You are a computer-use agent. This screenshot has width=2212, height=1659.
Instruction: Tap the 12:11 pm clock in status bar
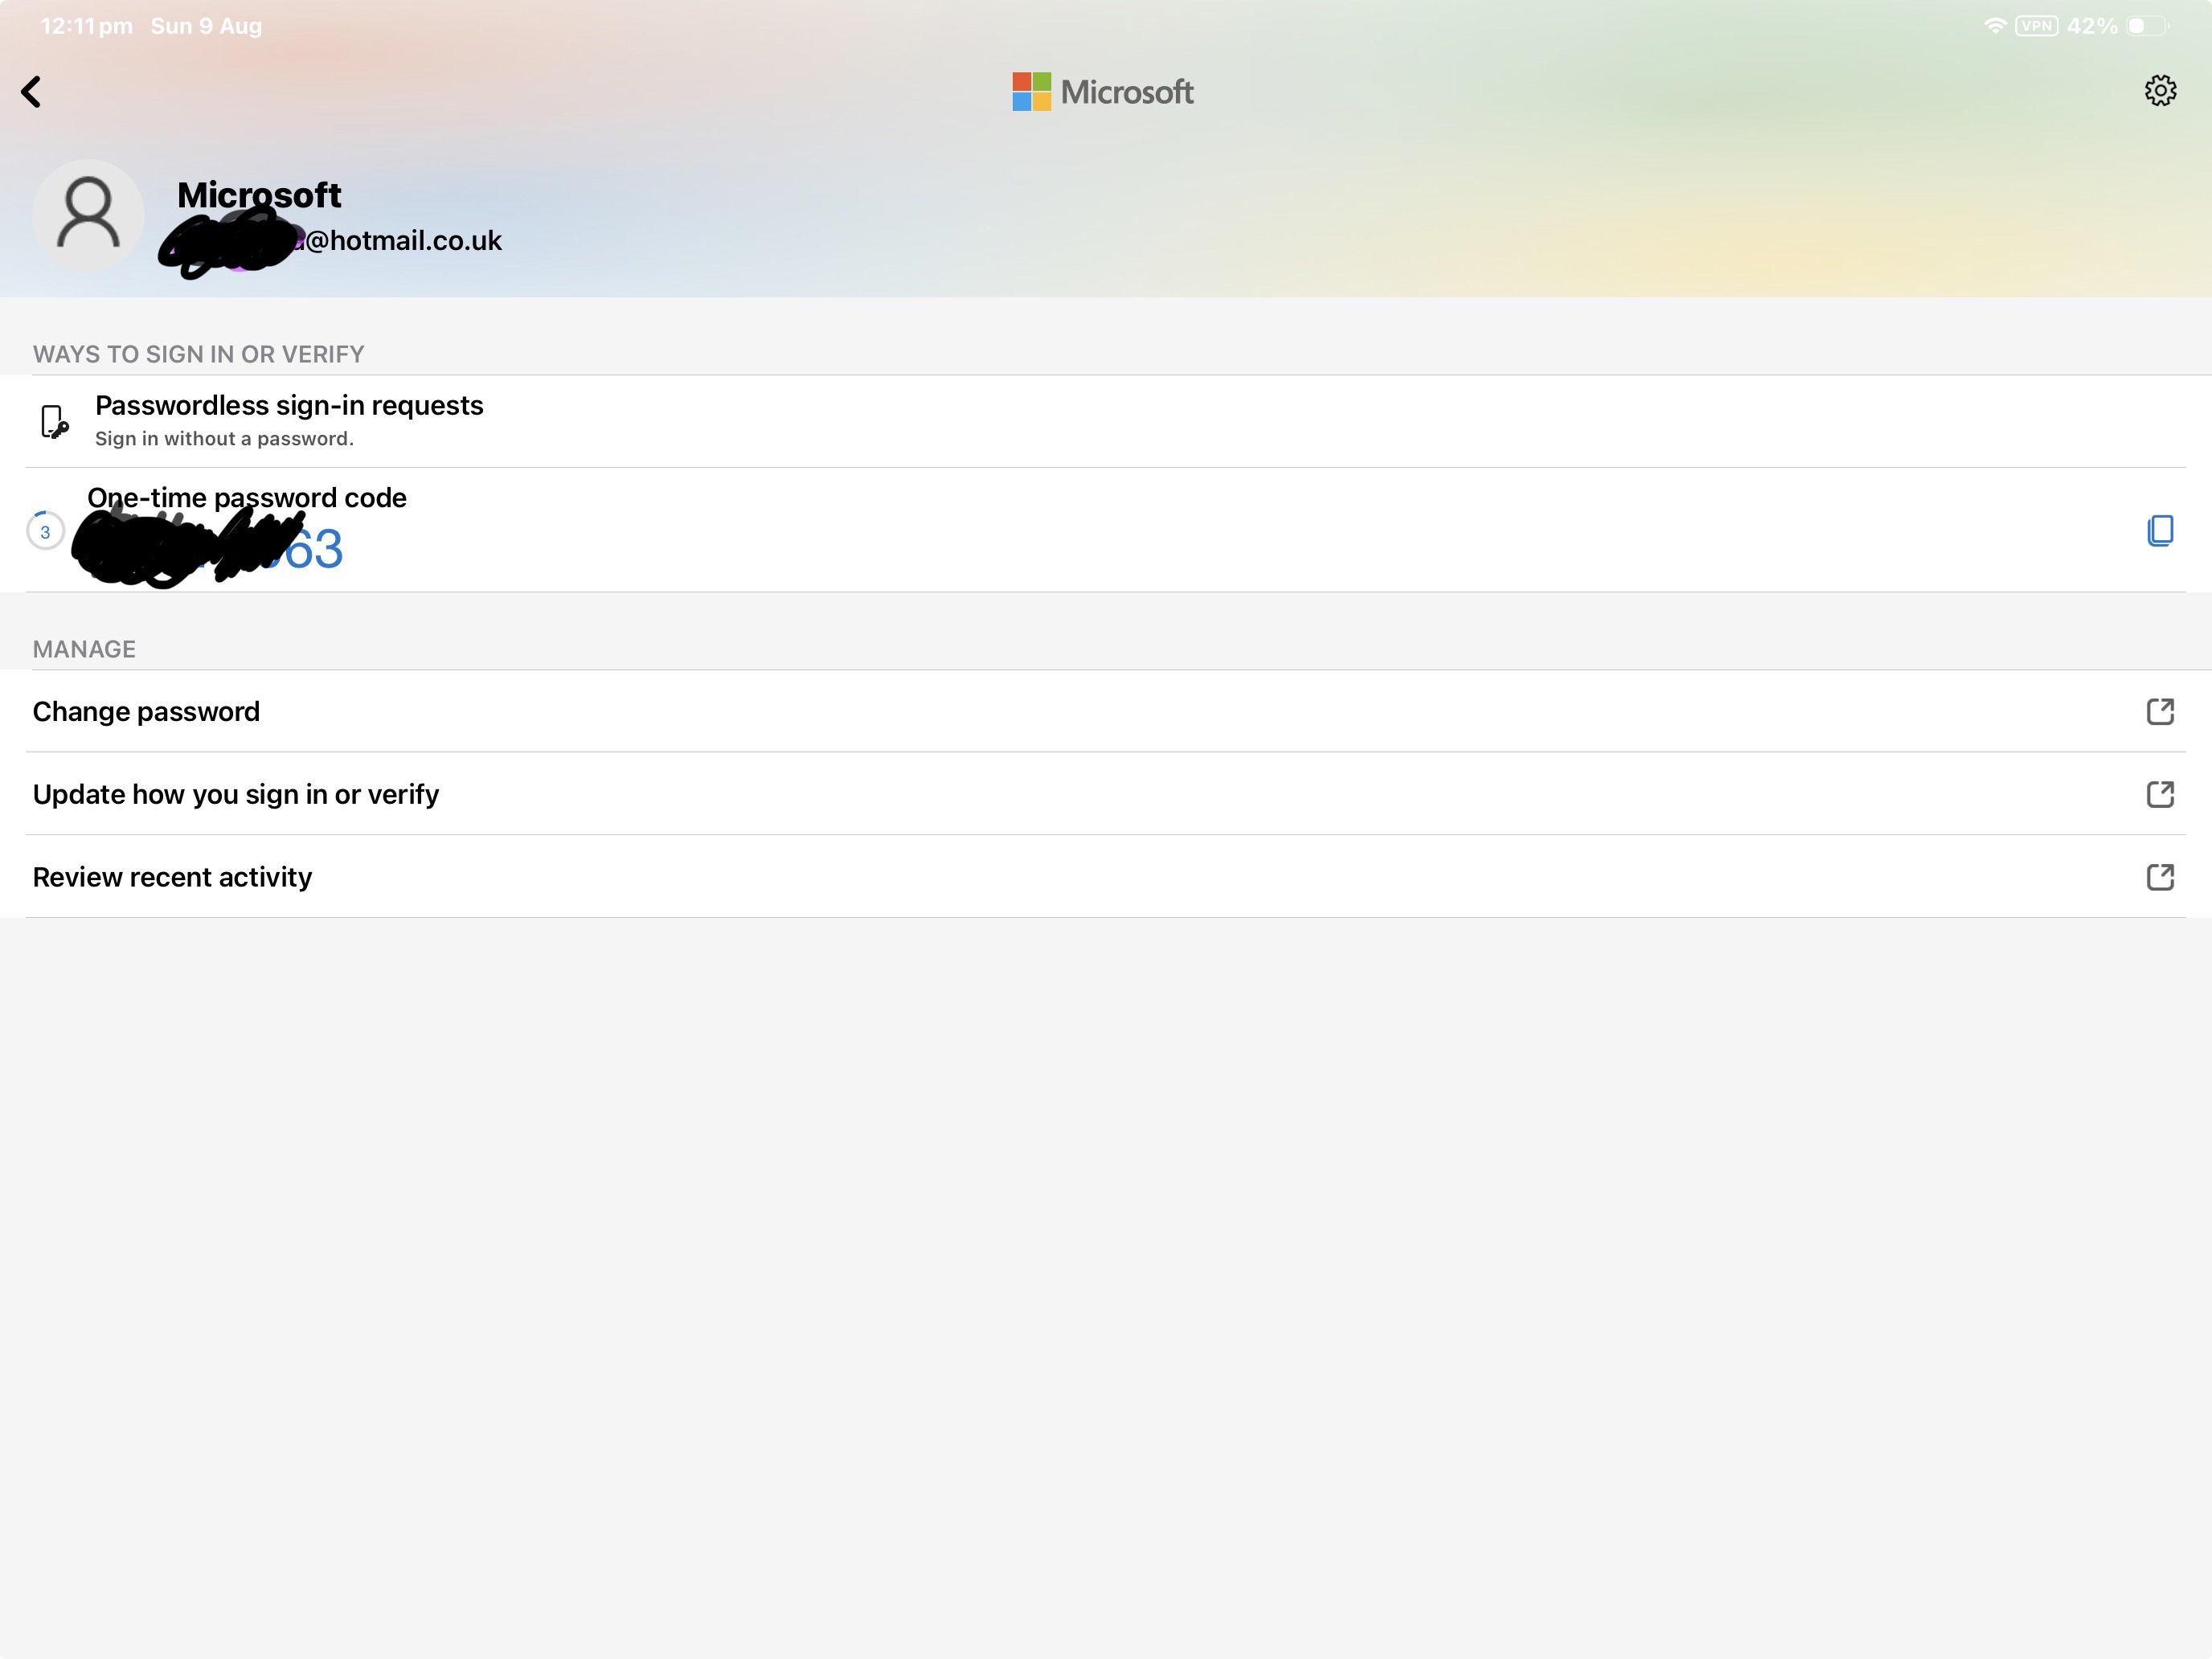[x=86, y=26]
